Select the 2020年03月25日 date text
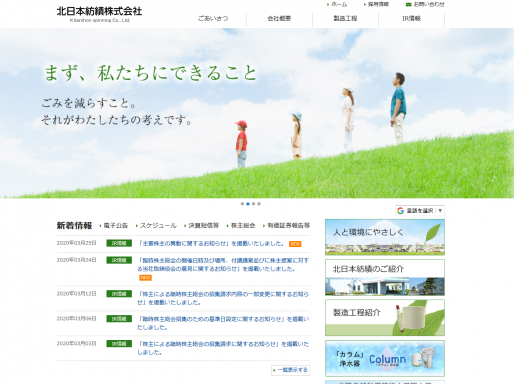 pos(76,243)
